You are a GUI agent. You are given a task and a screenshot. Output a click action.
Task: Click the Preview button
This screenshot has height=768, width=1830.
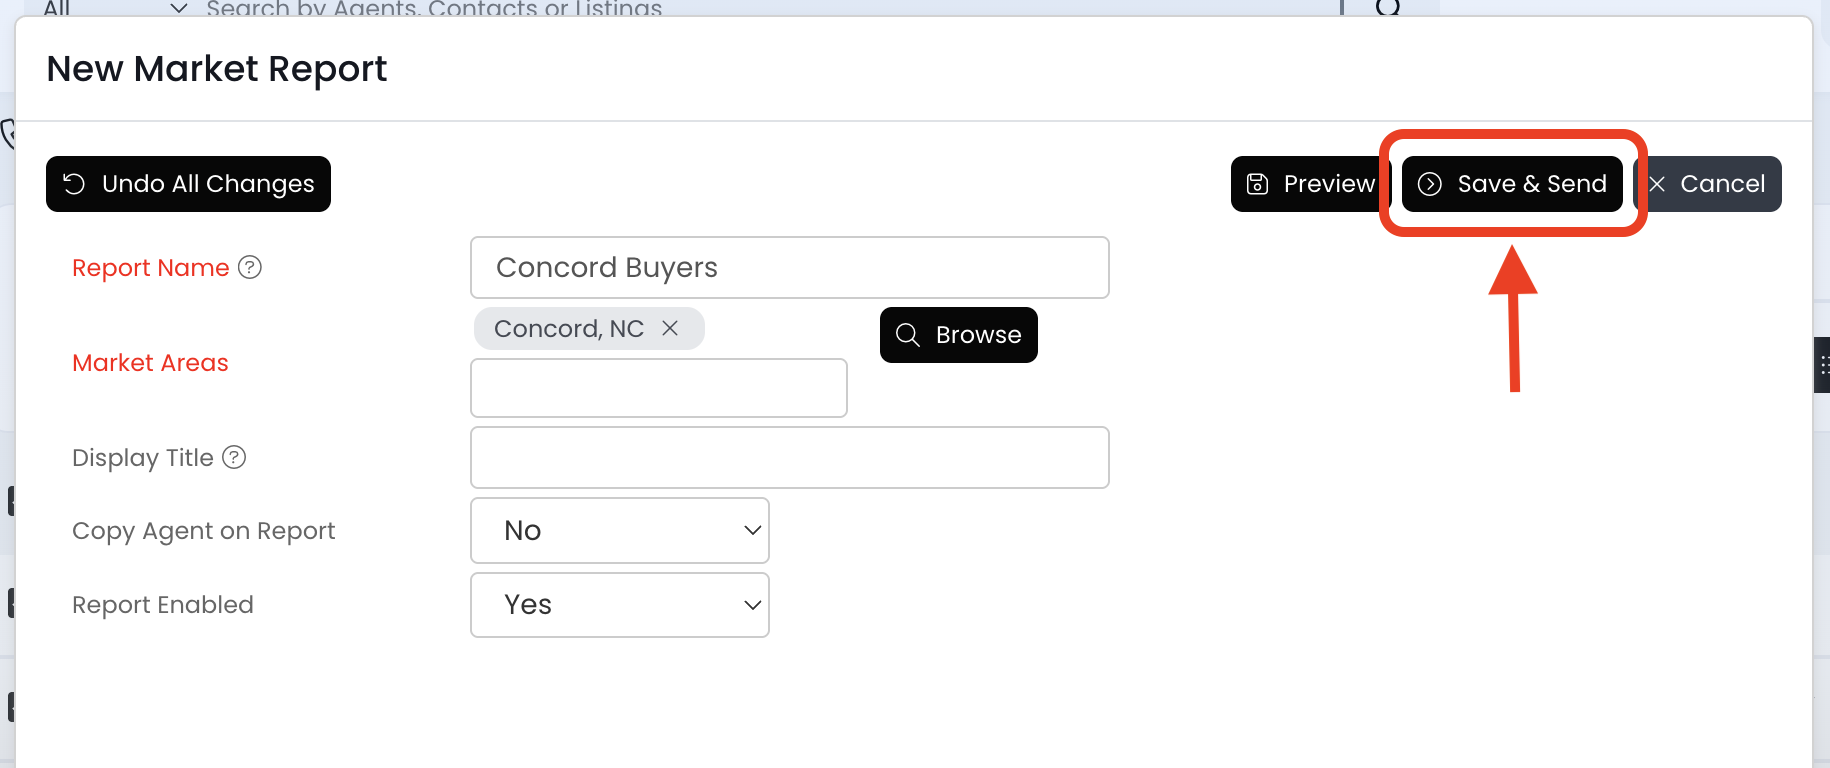click(1310, 184)
